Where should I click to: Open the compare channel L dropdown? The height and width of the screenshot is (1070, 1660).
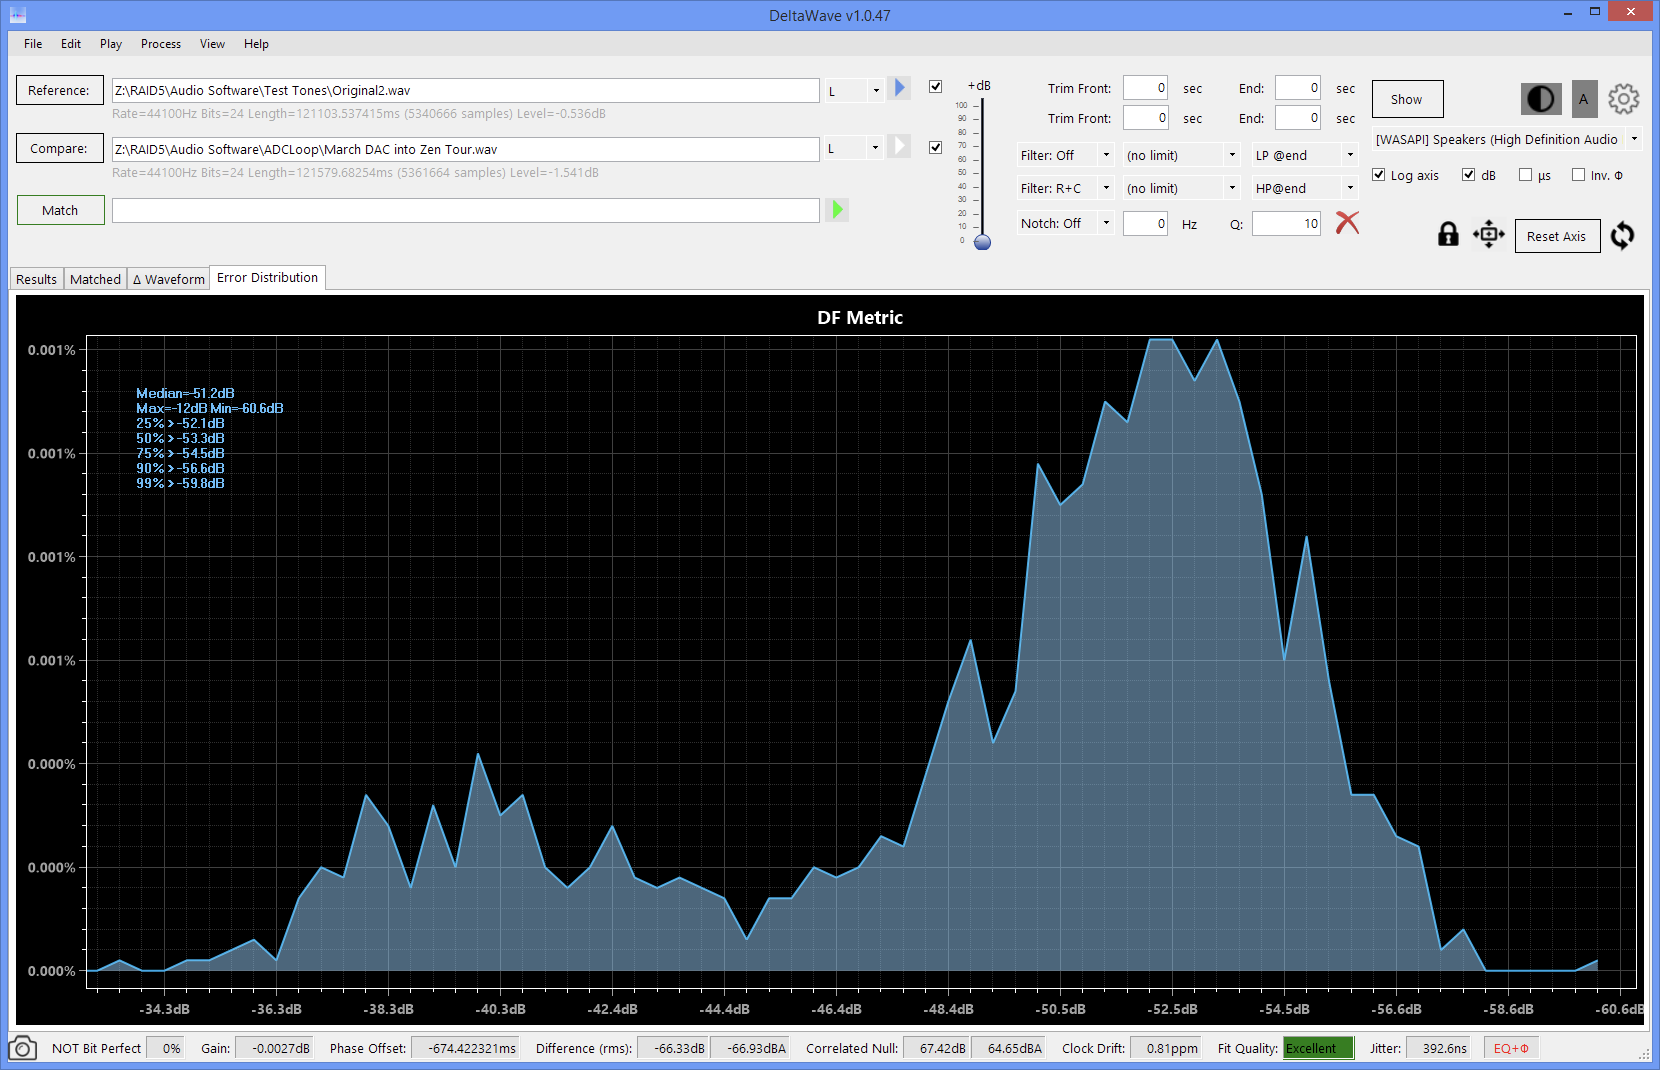[x=855, y=148]
